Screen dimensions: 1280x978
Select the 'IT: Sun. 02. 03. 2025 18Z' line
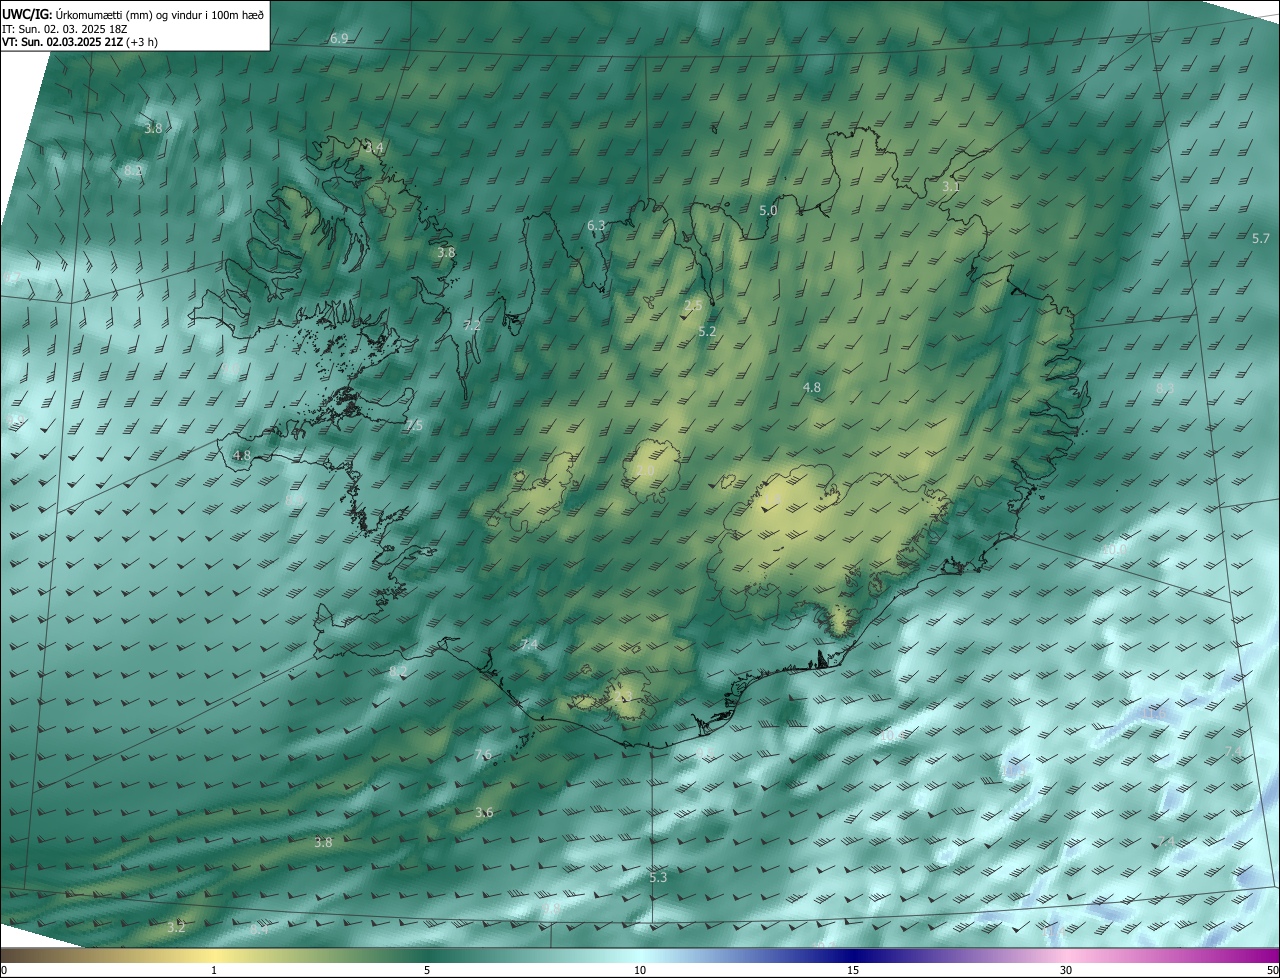(x=64, y=28)
